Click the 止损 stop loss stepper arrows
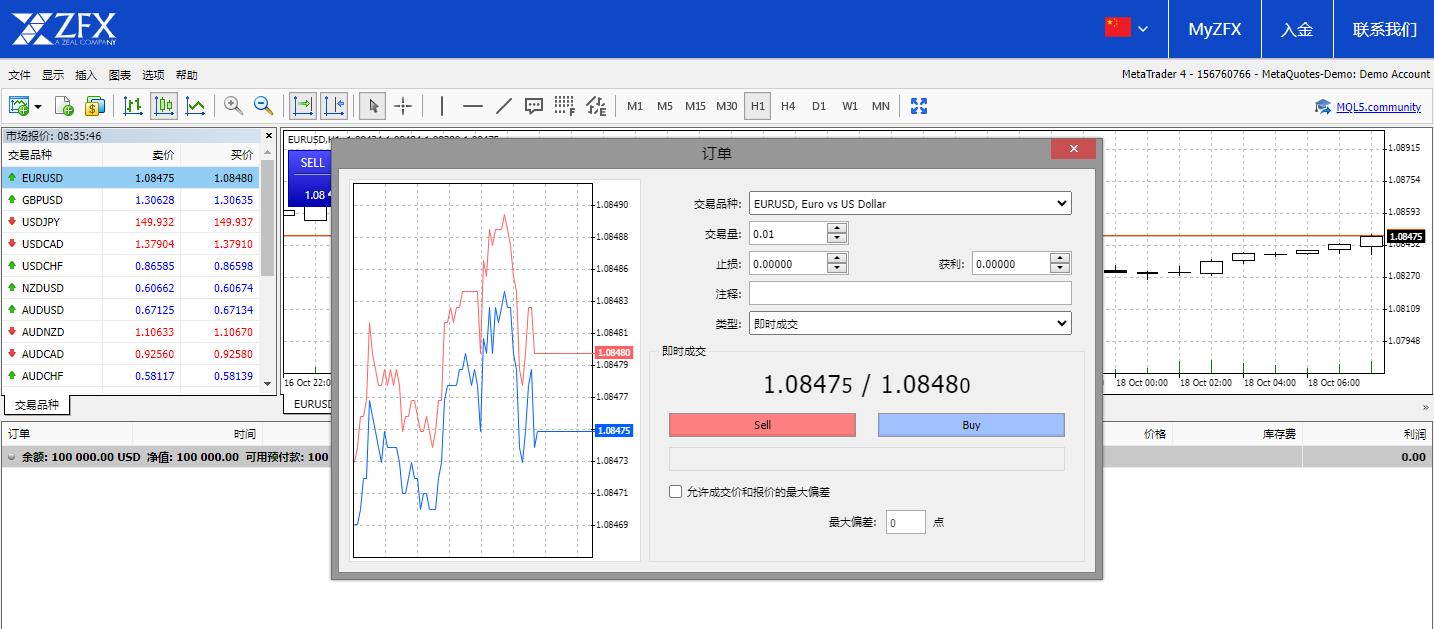The width and height of the screenshot is (1434, 629). pyautogui.click(x=837, y=263)
